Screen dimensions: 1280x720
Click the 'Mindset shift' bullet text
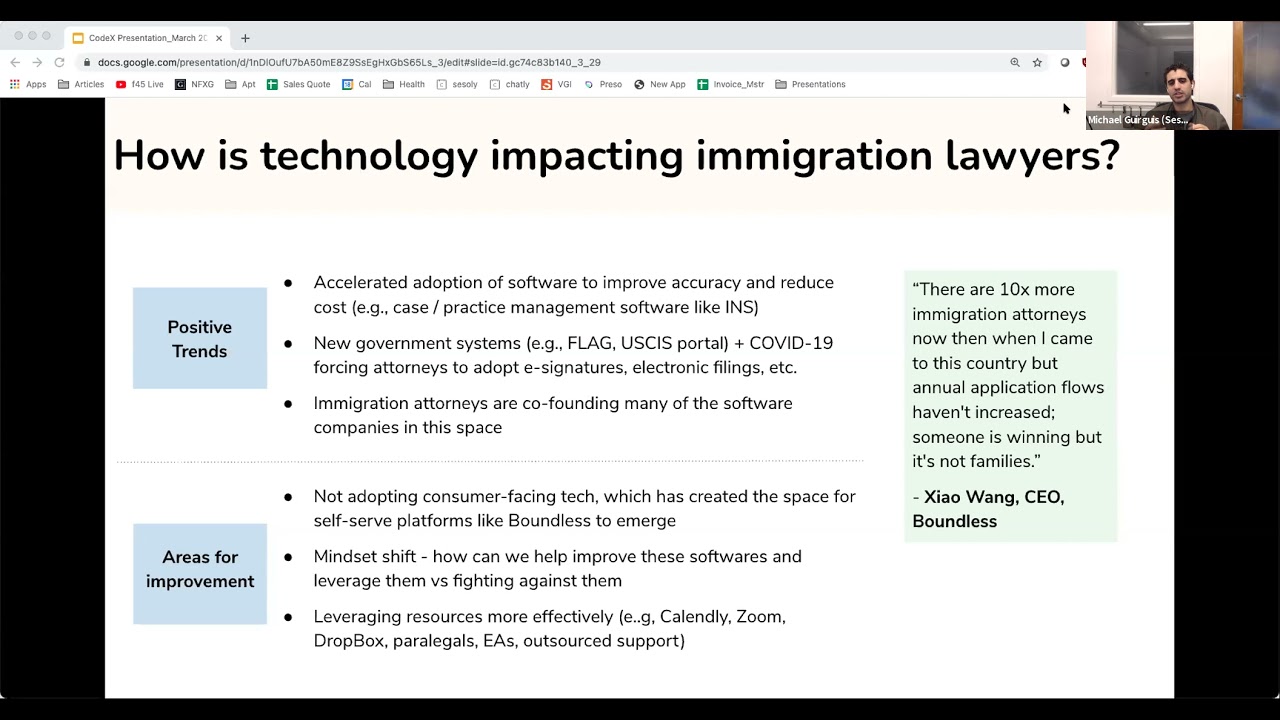tap(557, 568)
